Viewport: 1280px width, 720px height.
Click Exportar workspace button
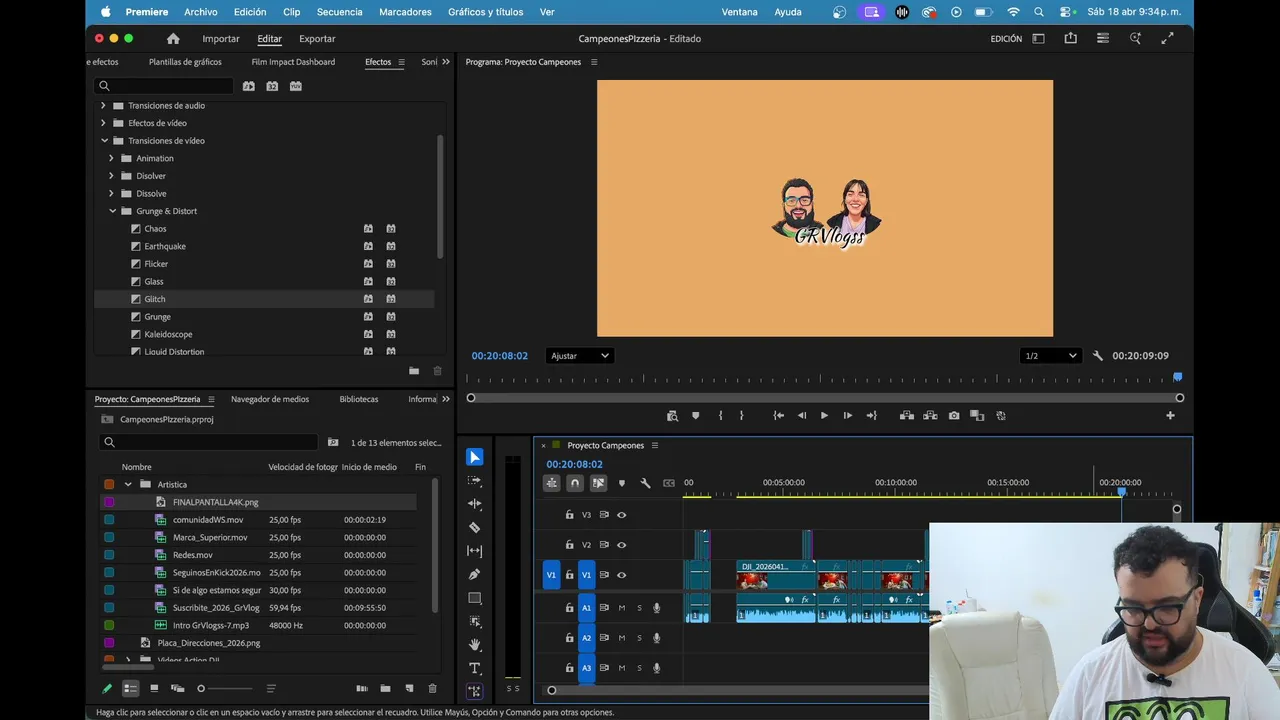click(x=317, y=39)
